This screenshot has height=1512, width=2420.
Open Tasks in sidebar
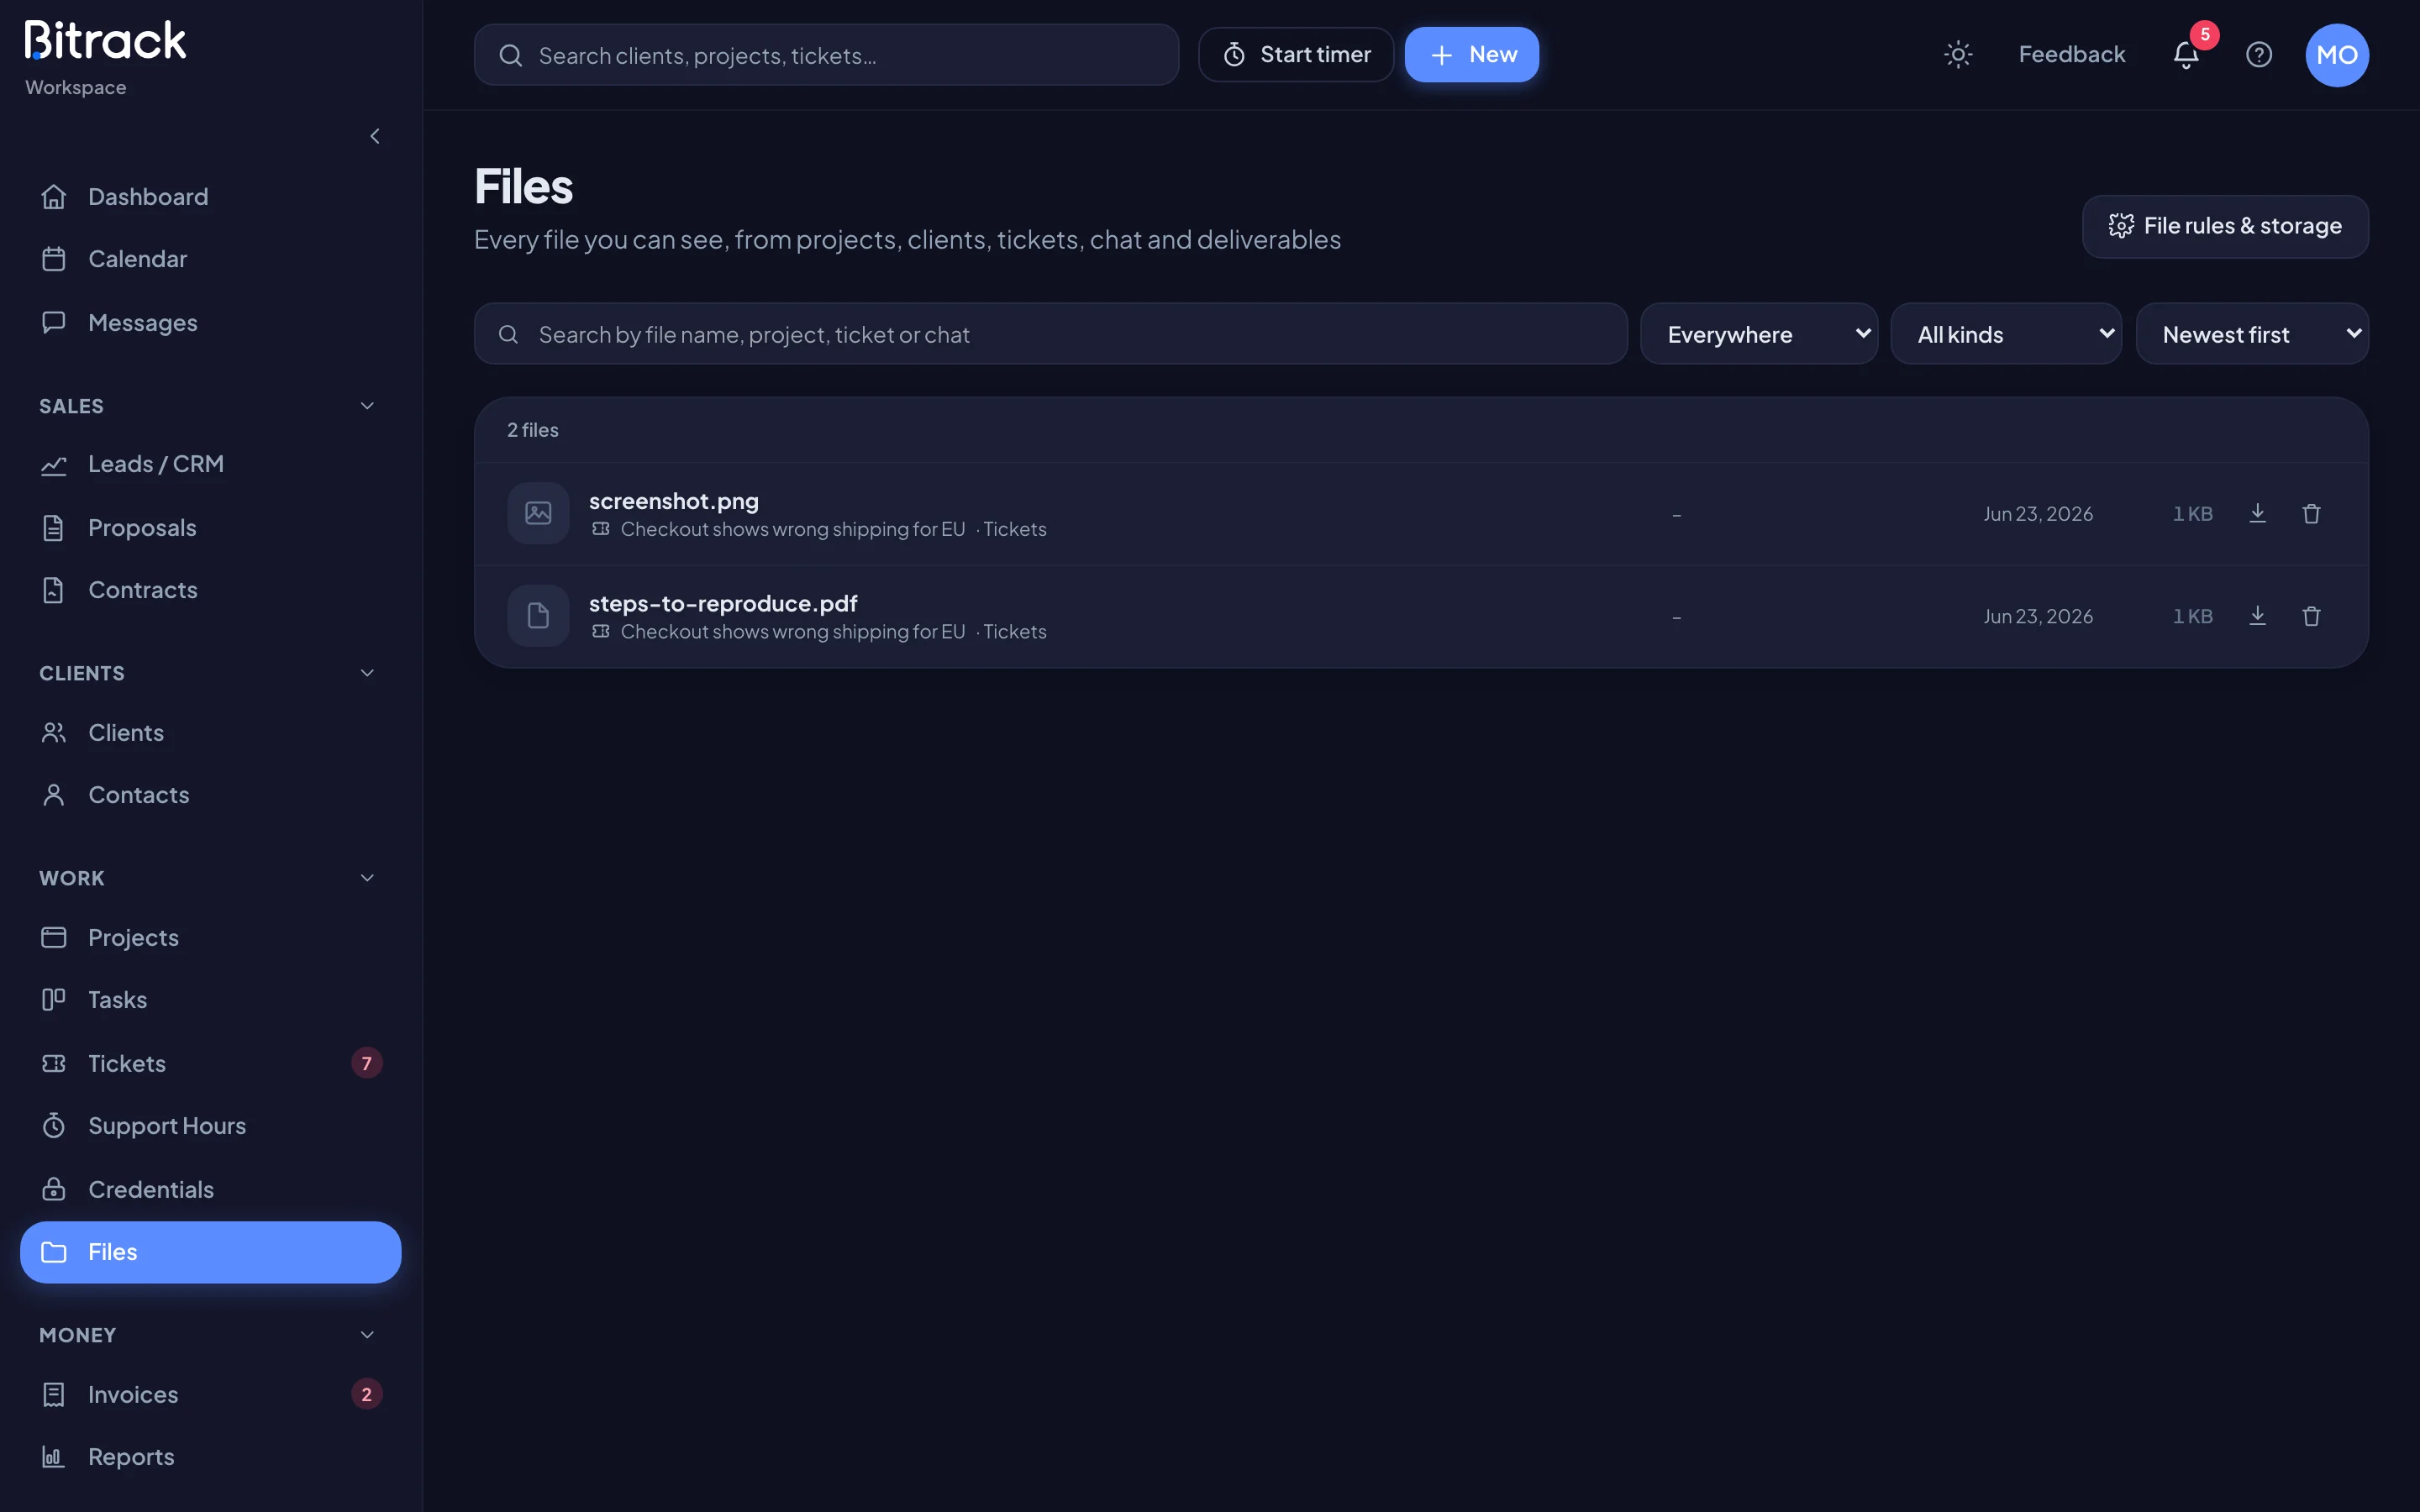point(210,1000)
